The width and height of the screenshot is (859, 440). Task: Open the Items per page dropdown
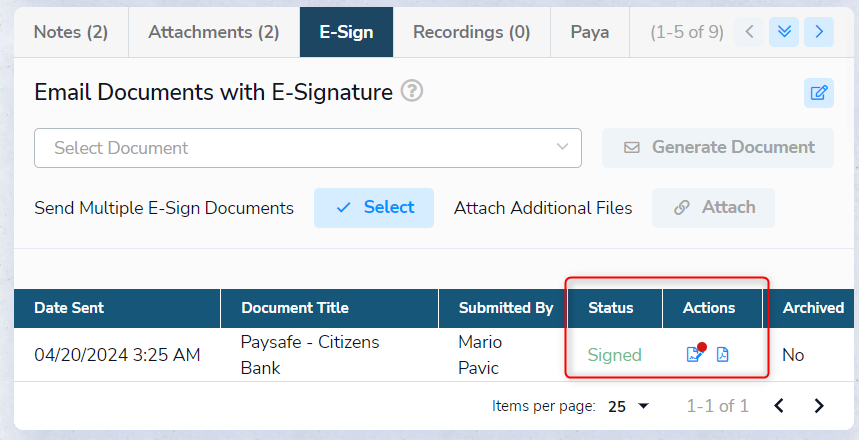pos(629,406)
